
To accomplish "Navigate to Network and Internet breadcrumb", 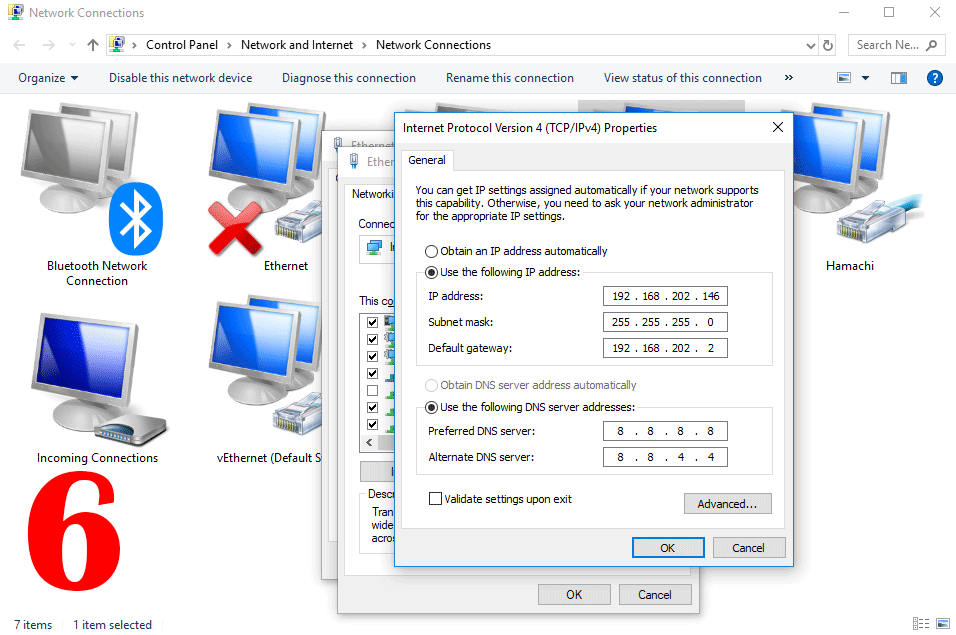I will click(296, 45).
